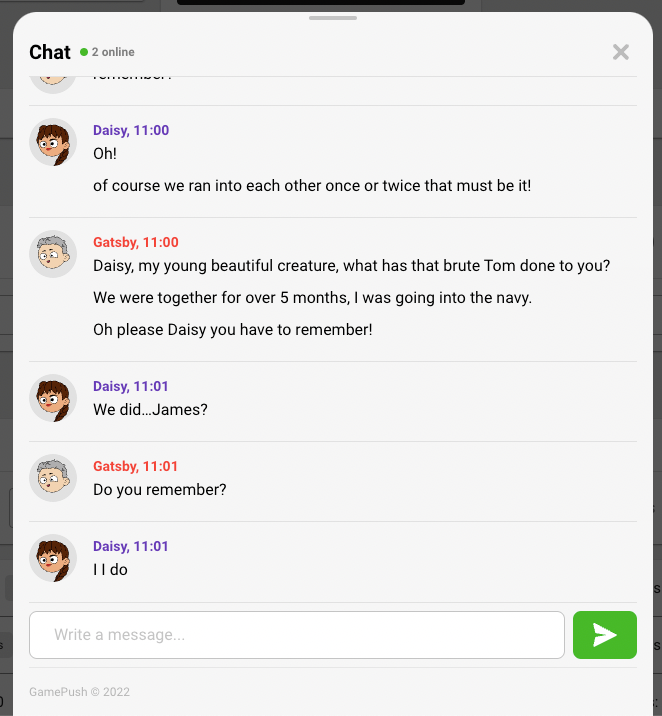
Task: Click the message input field
Action: point(297,635)
